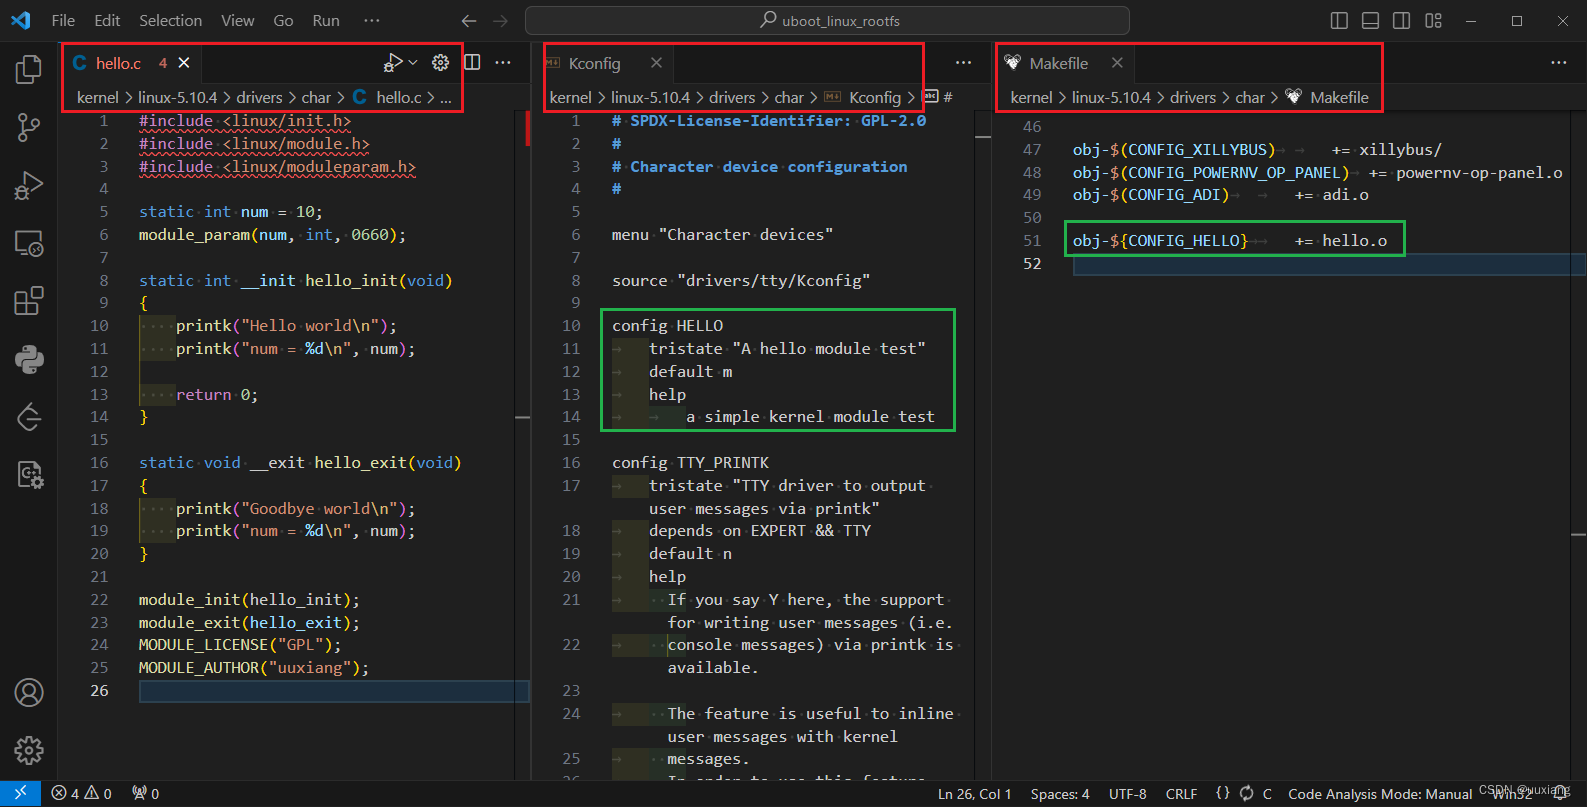
Task: Click 'config HELLO' line in Kconfig
Action: click(667, 326)
